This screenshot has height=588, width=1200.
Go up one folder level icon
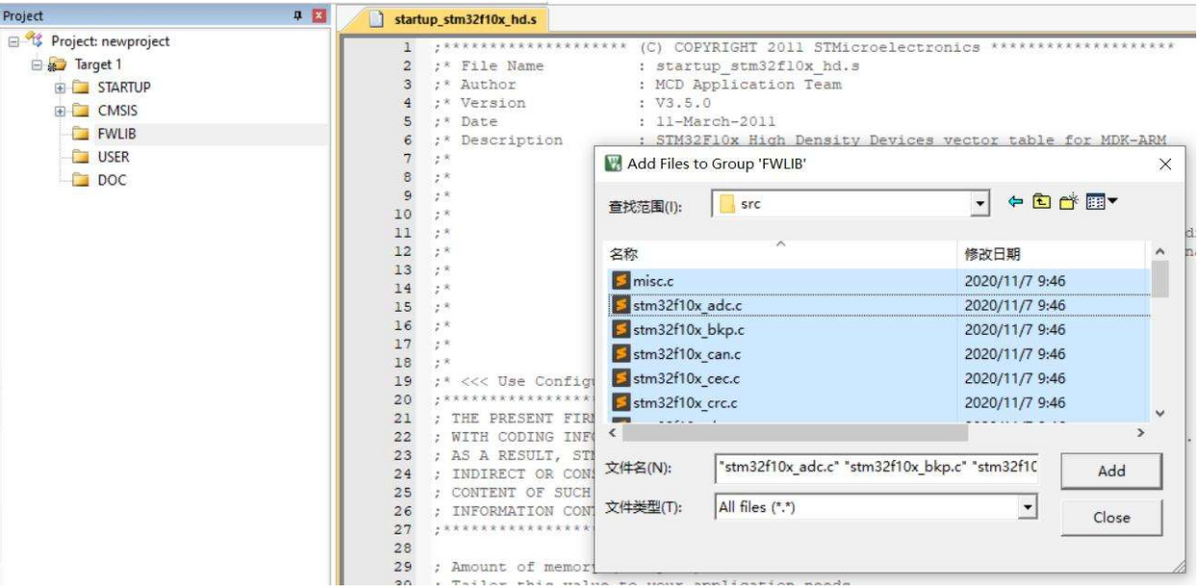point(1042,202)
